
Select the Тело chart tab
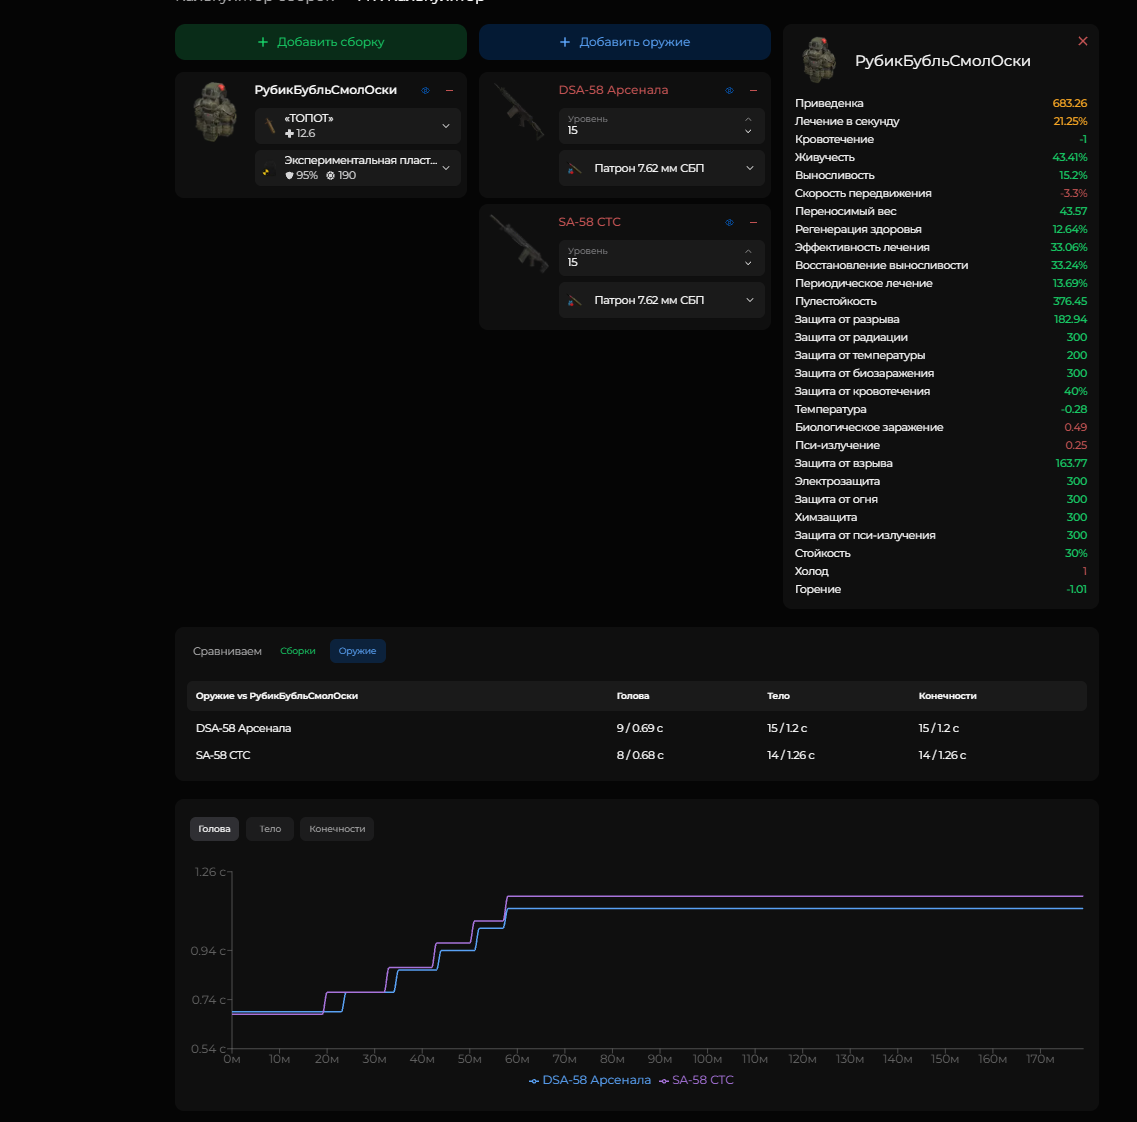pyautogui.click(x=270, y=829)
